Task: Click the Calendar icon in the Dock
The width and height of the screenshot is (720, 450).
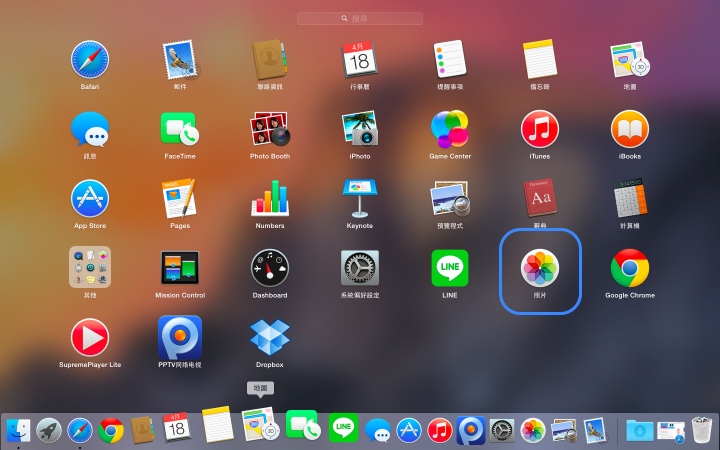Action: 177,427
